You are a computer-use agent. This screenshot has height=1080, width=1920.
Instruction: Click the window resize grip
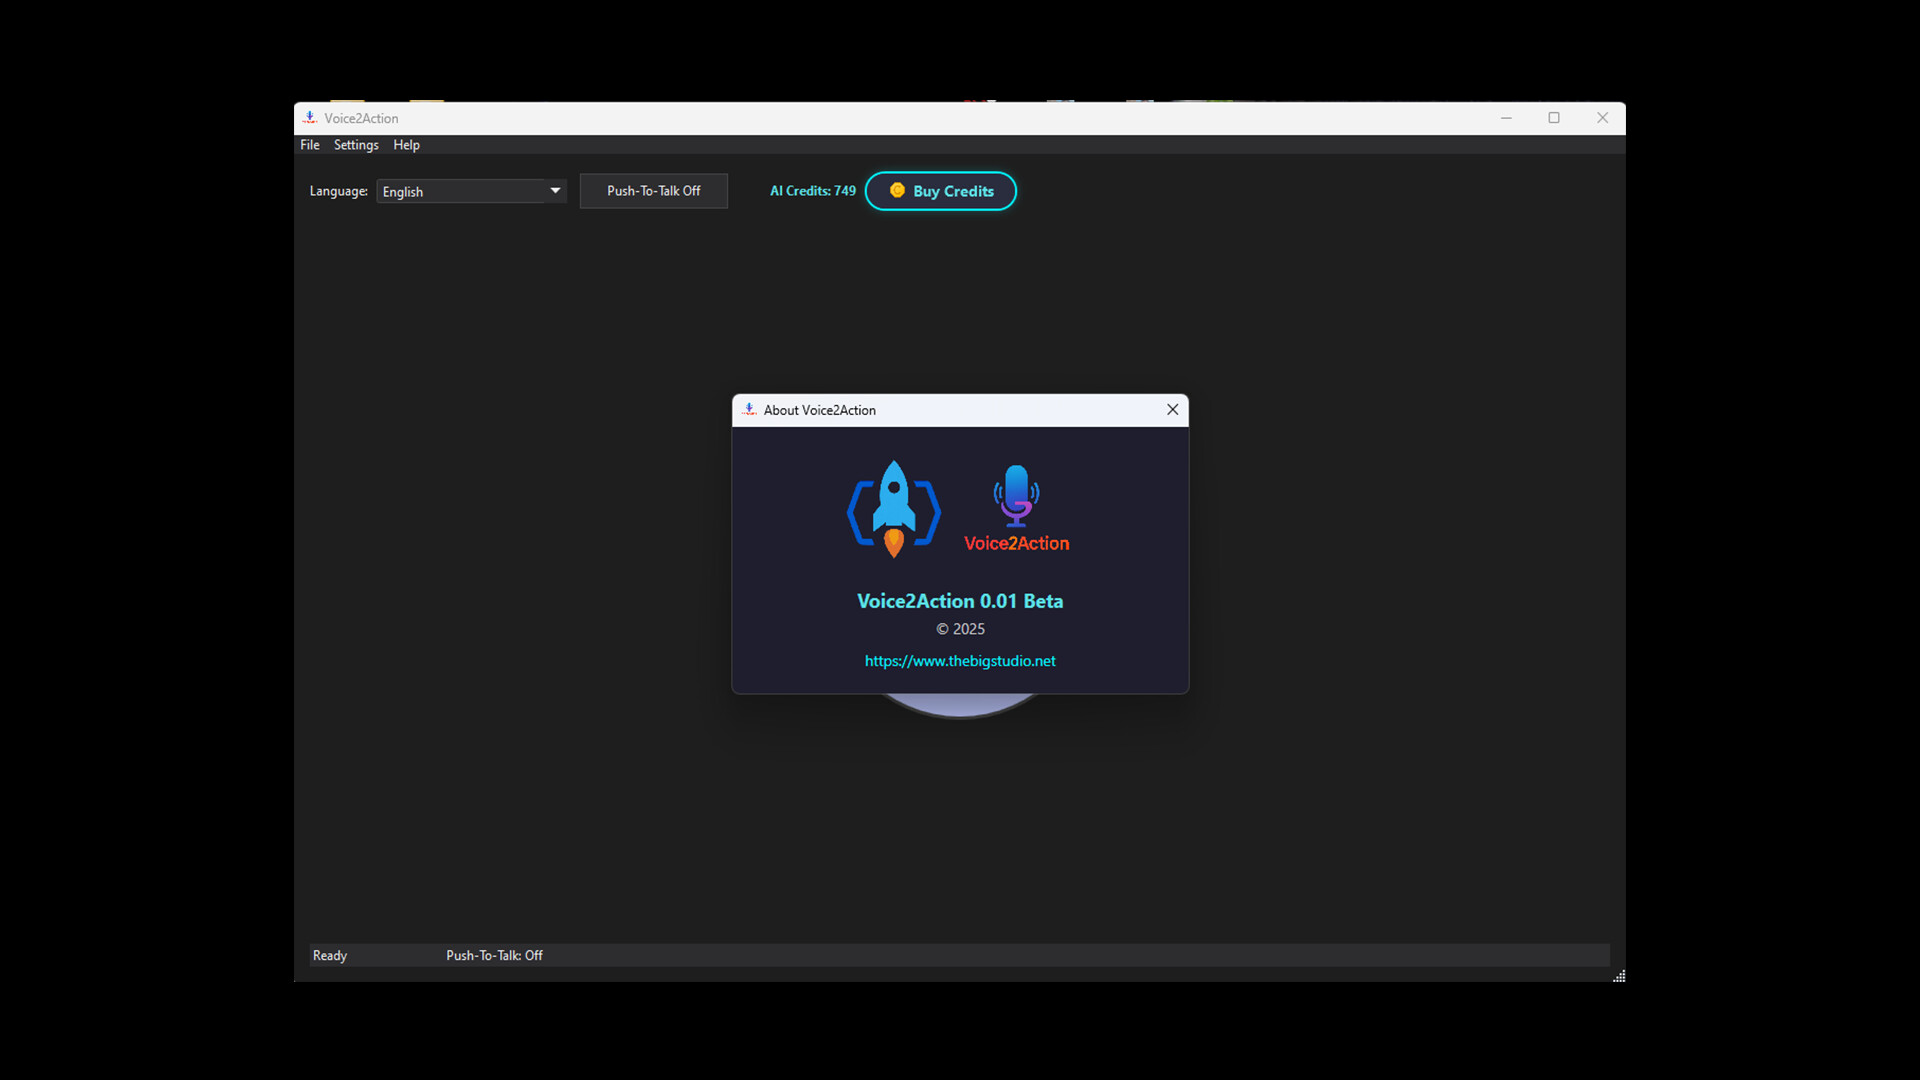(x=1618, y=975)
